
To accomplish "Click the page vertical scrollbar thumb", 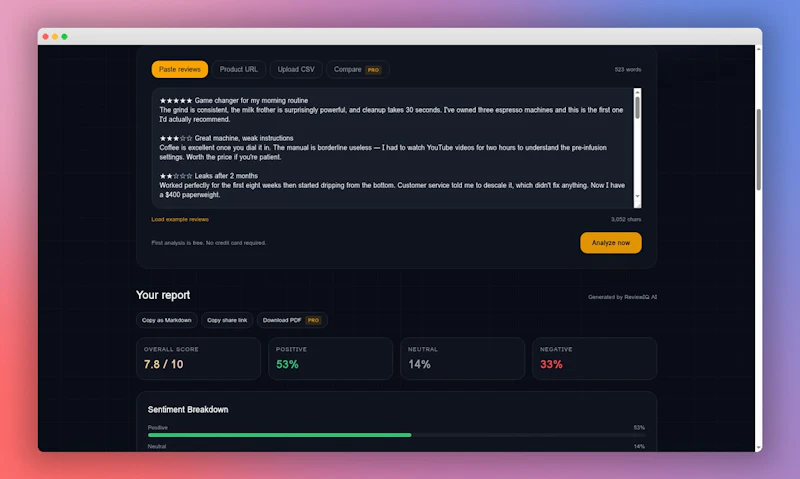I will (x=759, y=149).
